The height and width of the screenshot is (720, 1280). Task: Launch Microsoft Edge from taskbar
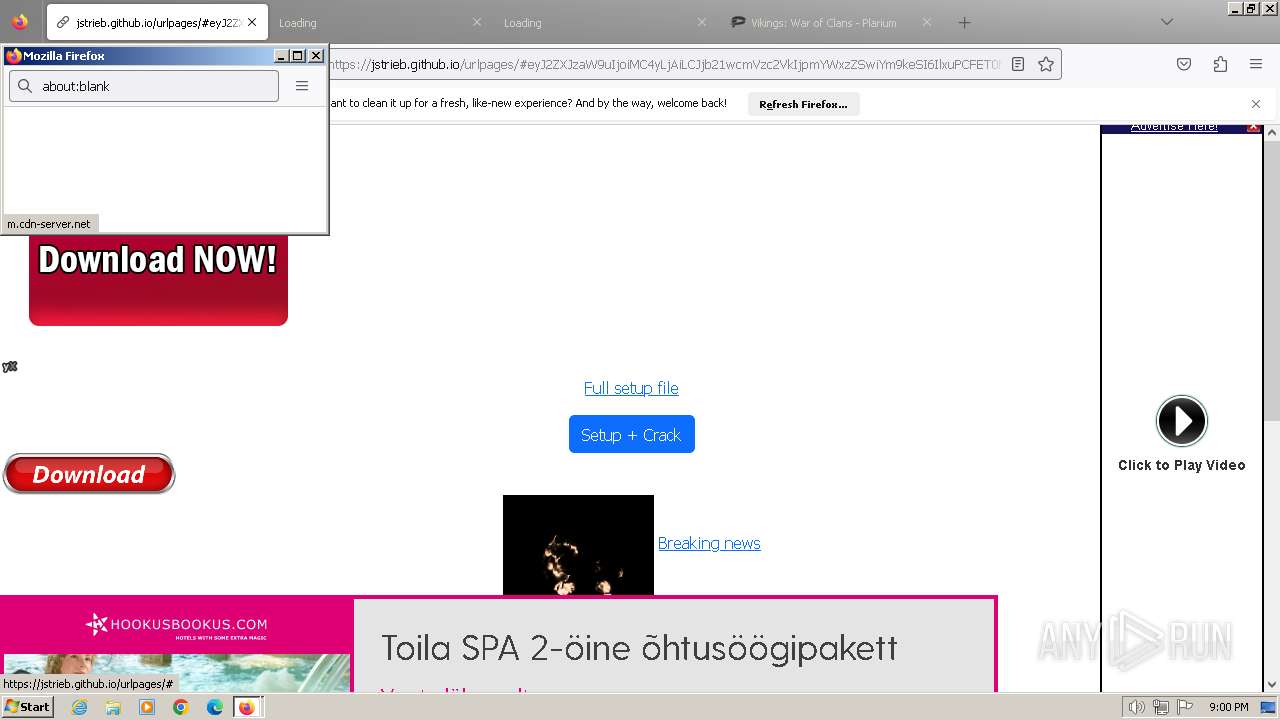point(214,707)
